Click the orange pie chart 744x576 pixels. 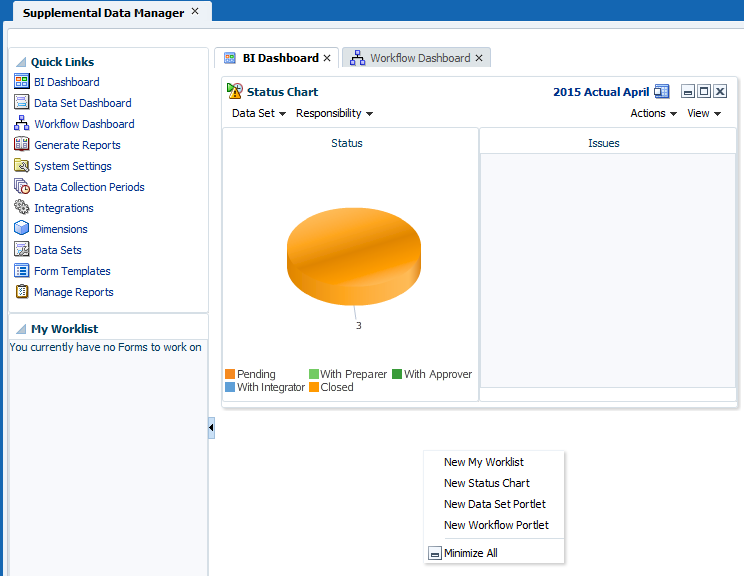[x=354, y=256]
